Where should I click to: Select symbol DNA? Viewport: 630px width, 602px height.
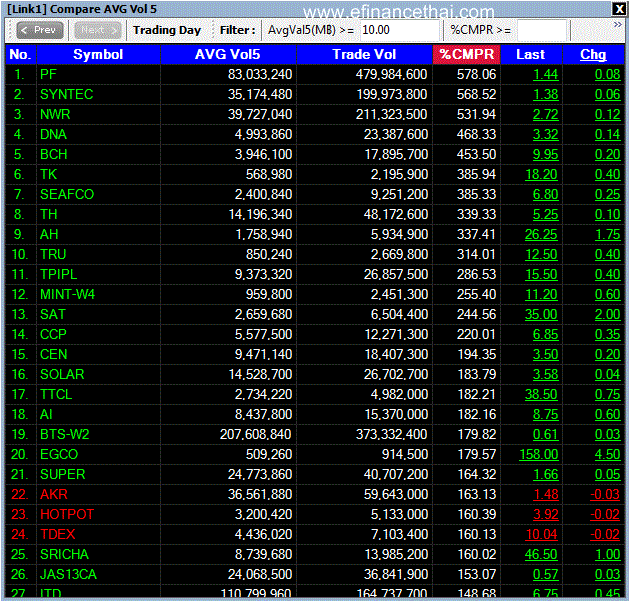(x=53, y=135)
